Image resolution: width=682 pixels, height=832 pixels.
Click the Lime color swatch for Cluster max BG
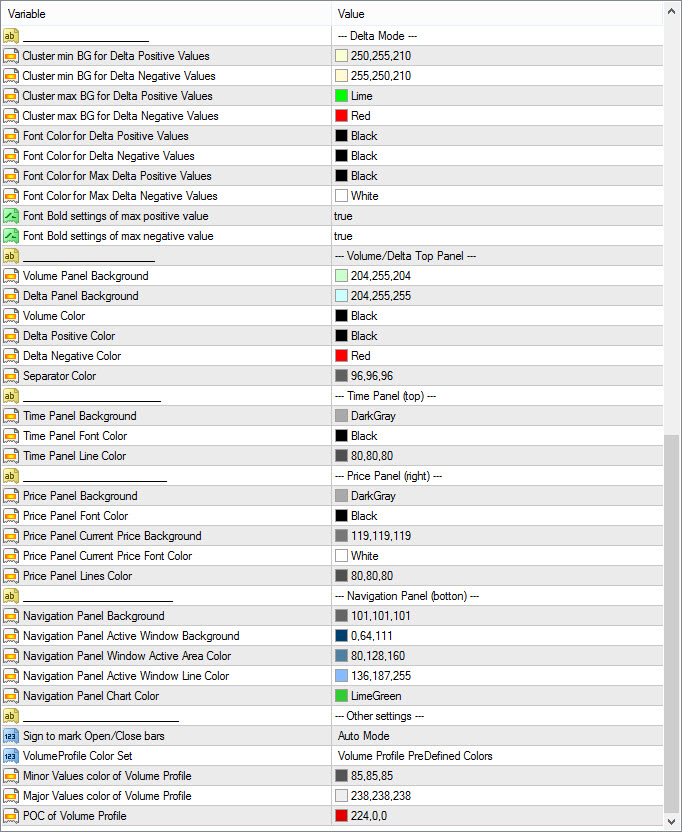342,96
